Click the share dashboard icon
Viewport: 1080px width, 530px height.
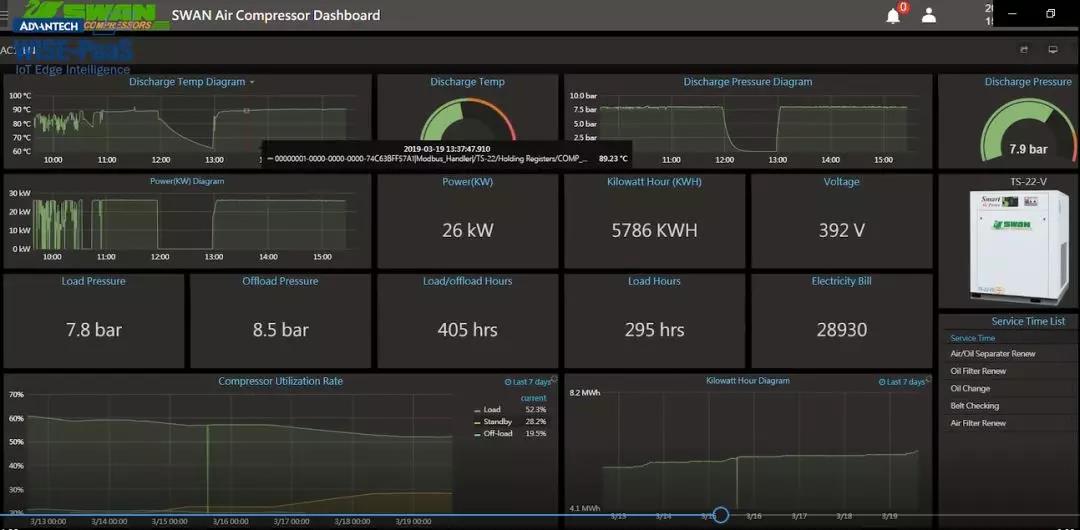(1024, 49)
